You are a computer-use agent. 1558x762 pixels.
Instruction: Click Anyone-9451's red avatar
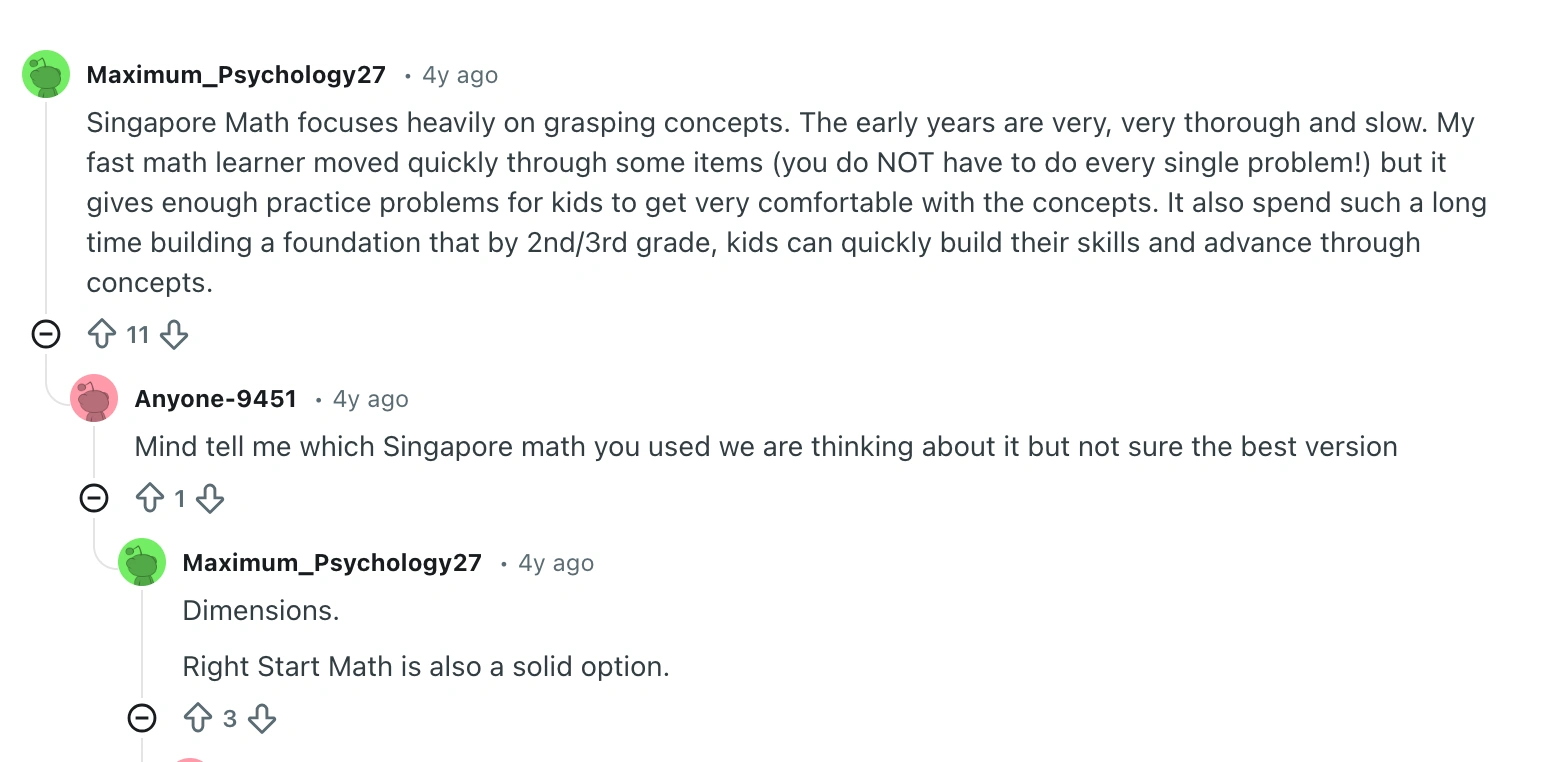point(93,397)
